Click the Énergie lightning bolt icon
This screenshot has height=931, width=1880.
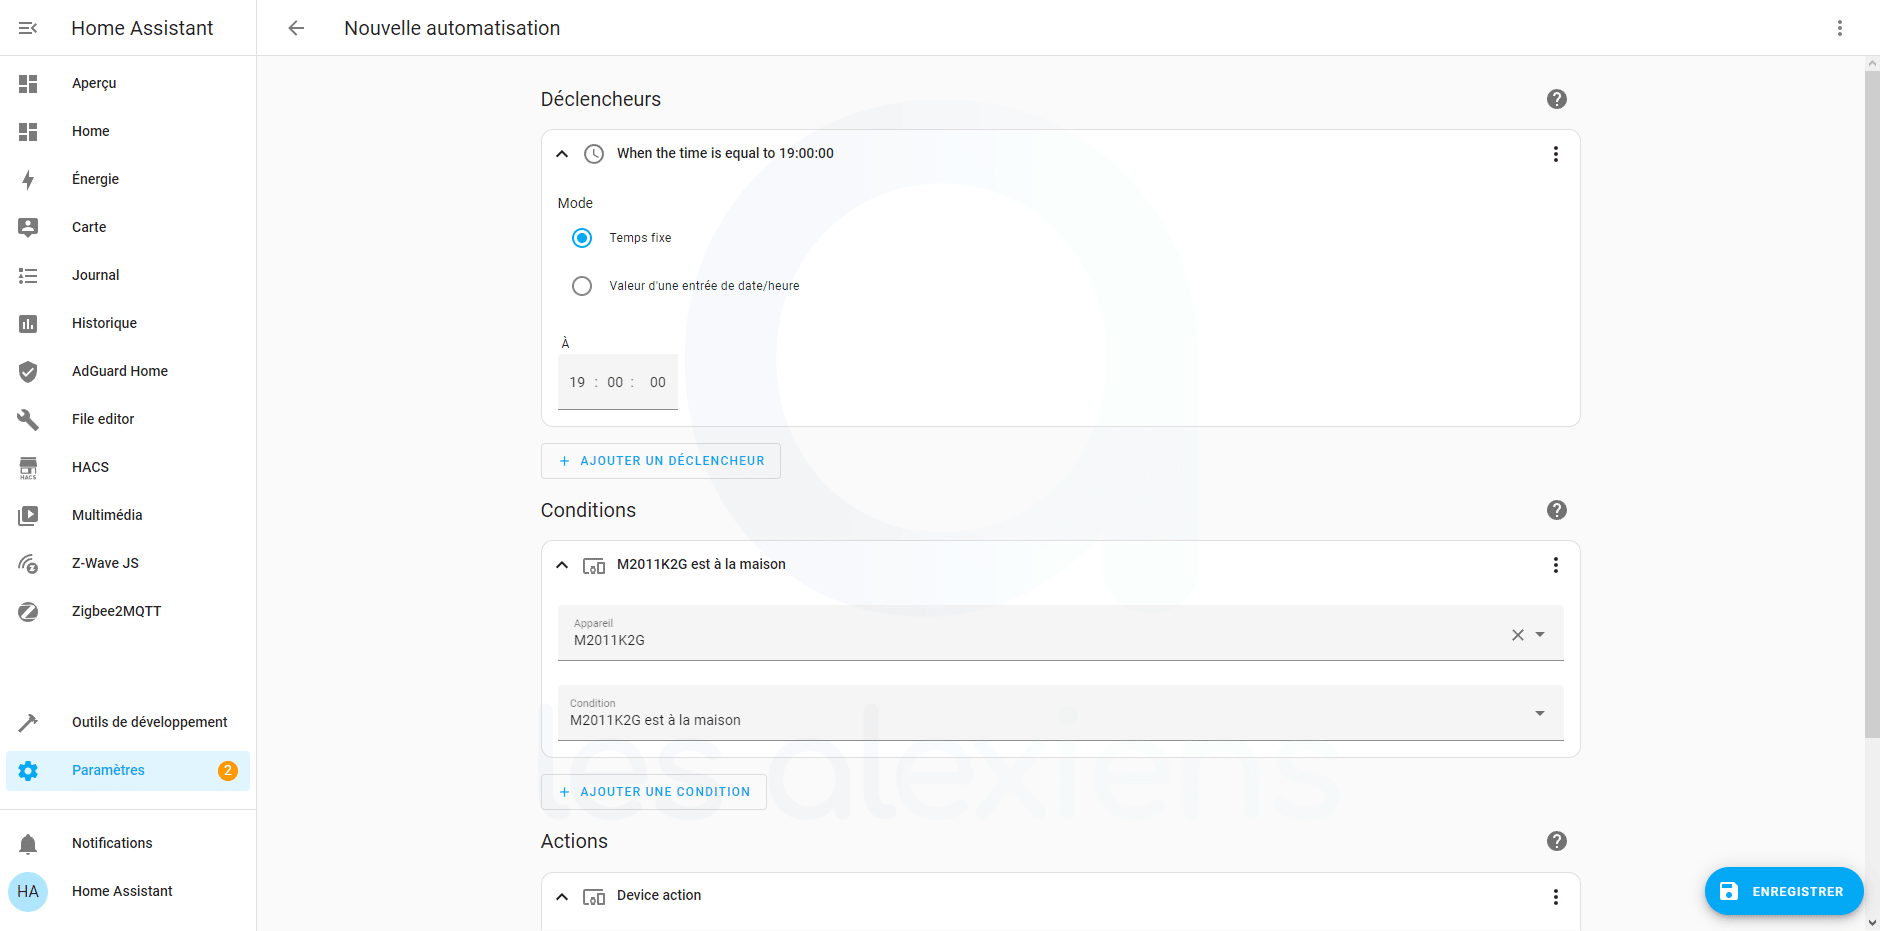click(28, 180)
